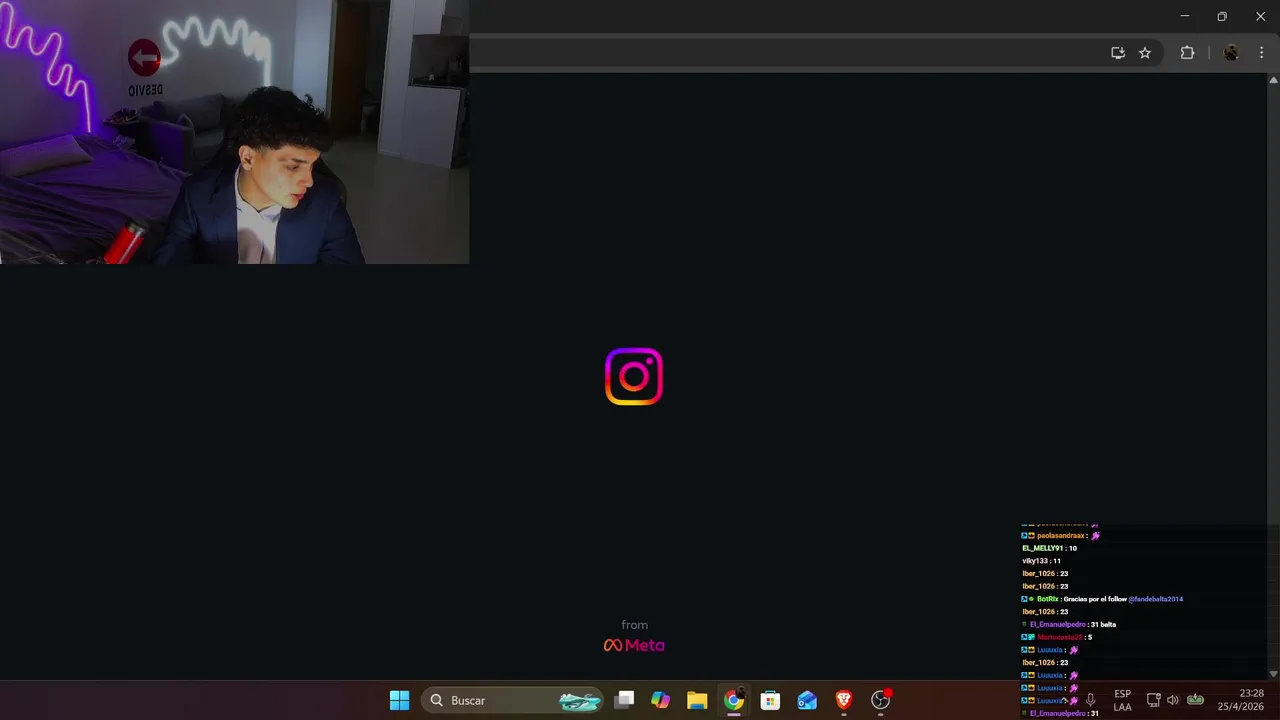Open the install app icon in address bar
The height and width of the screenshot is (720, 1280).
tap(1118, 53)
